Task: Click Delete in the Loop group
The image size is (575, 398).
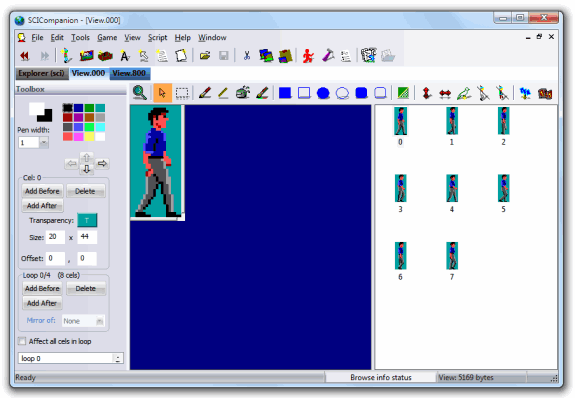Action: click(x=86, y=288)
